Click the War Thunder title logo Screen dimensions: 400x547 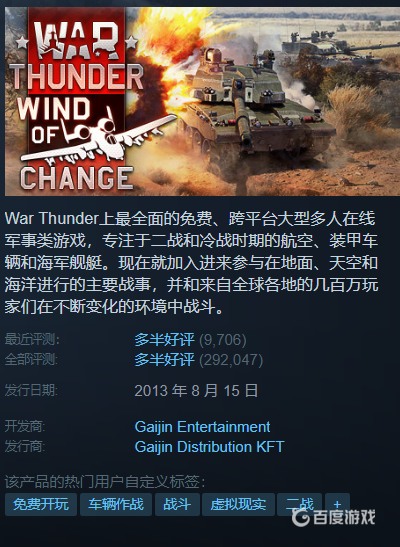click(76, 59)
